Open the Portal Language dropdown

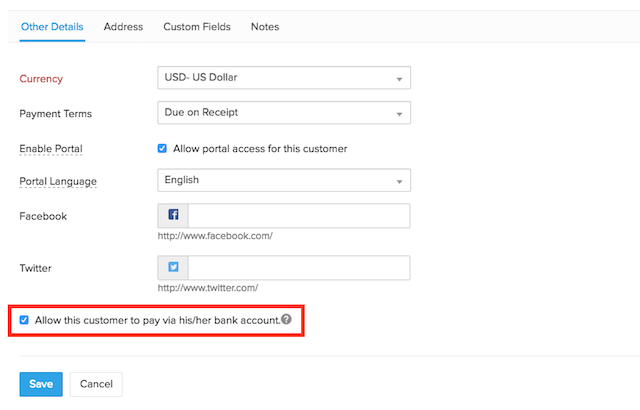[284, 181]
